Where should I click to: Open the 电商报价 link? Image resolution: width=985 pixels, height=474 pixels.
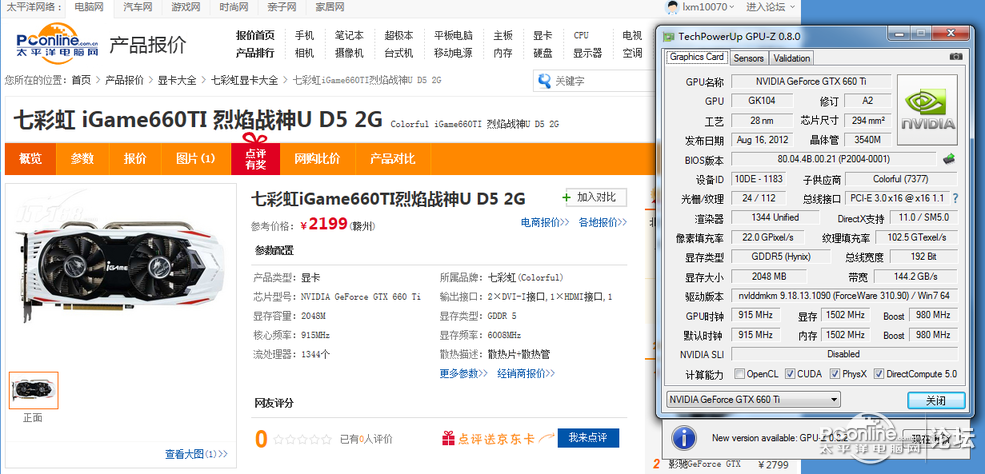[545, 222]
